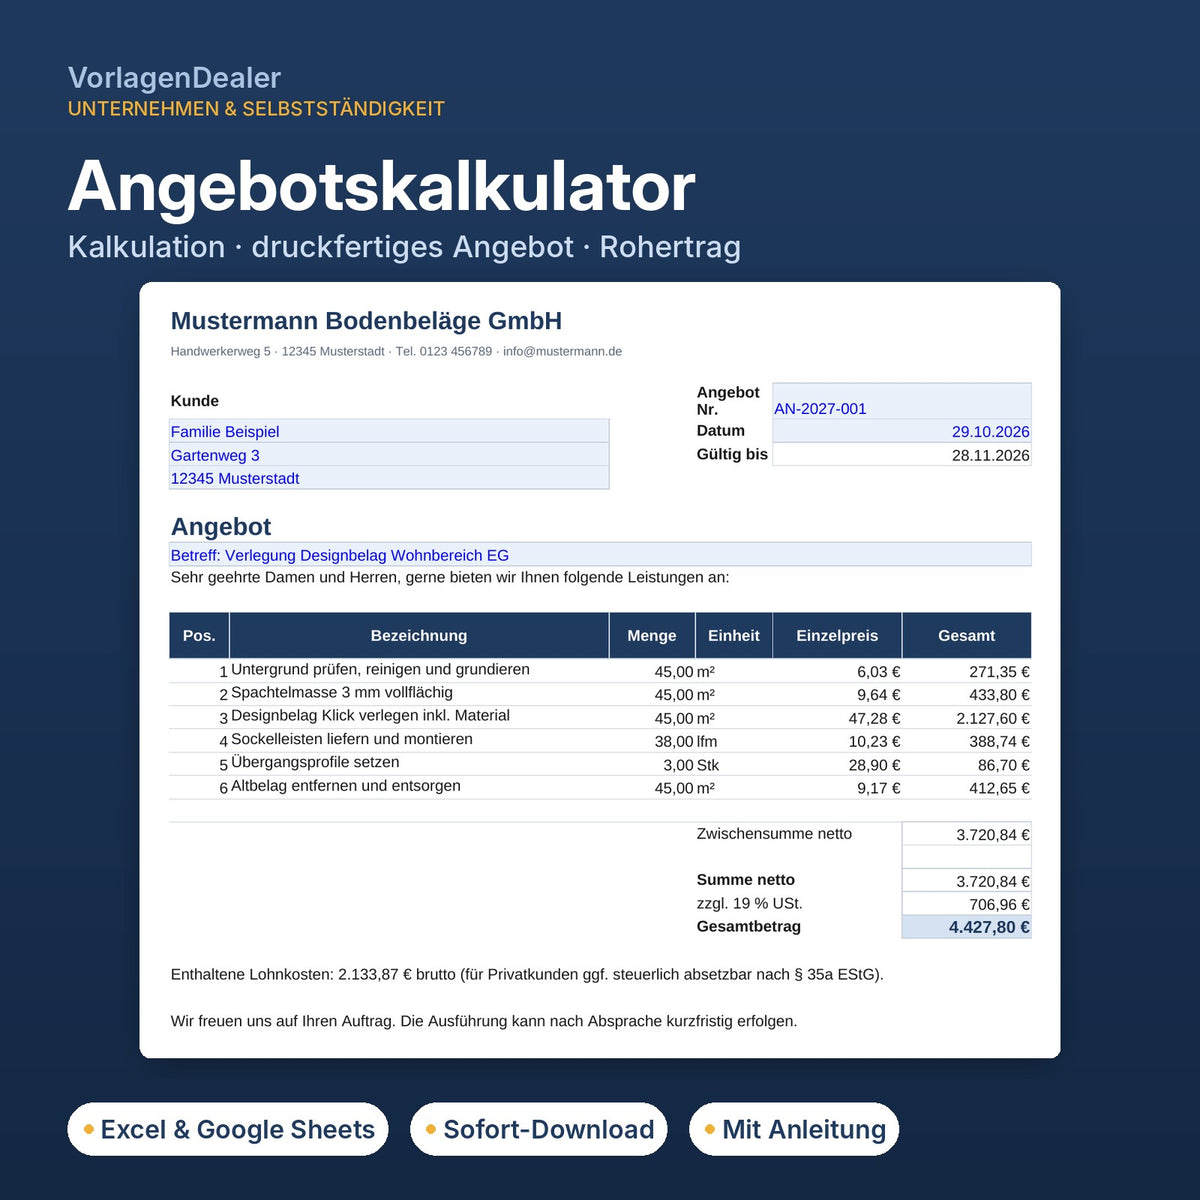This screenshot has width=1200, height=1200.
Task: Click unit price 10,23 €
Action: [x=874, y=742]
